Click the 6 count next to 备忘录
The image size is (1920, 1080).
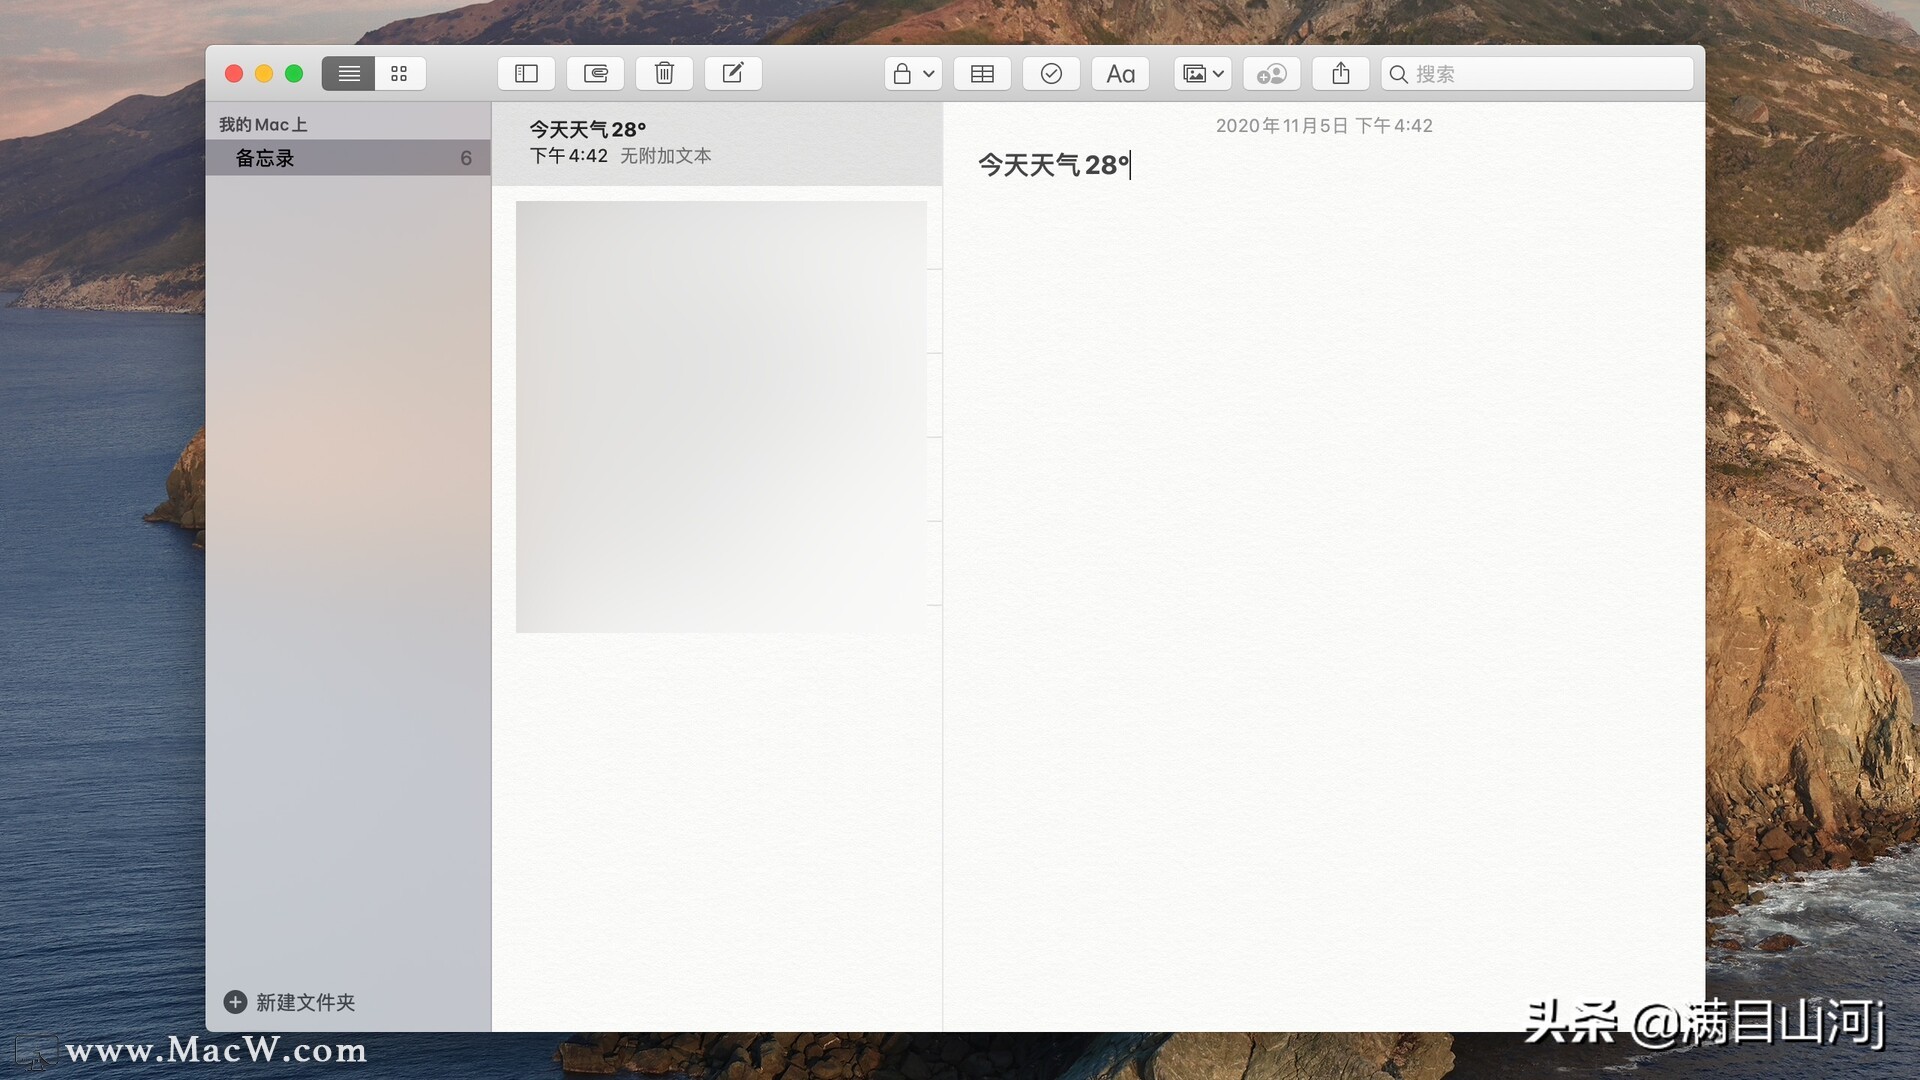pyautogui.click(x=466, y=158)
